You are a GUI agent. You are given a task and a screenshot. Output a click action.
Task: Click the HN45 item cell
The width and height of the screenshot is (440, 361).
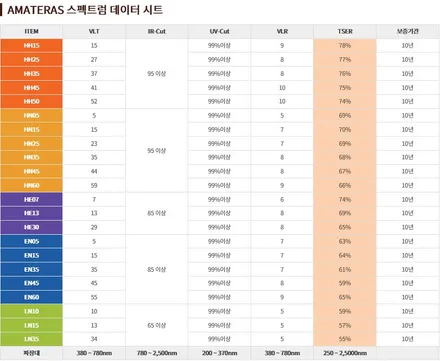pyautogui.click(x=31, y=171)
